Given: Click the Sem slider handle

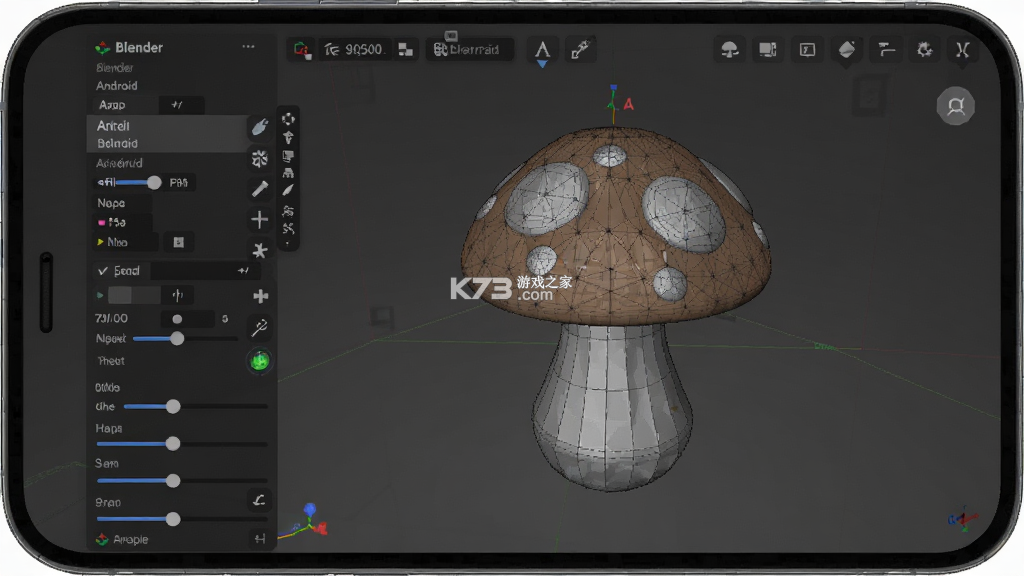Looking at the screenshot, I should click(x=173, y=481).
